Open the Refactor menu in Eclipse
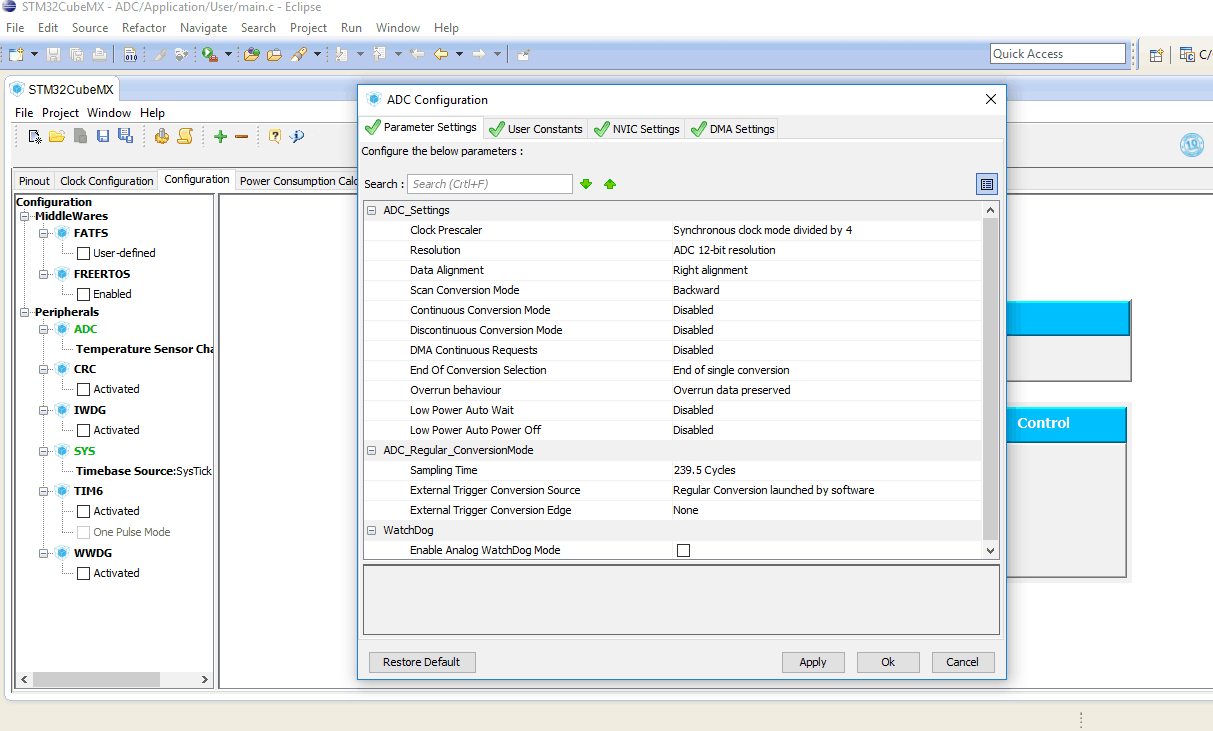Image resolution: width=1213 pixels, height=731 pixels. (x=144, y=28)
